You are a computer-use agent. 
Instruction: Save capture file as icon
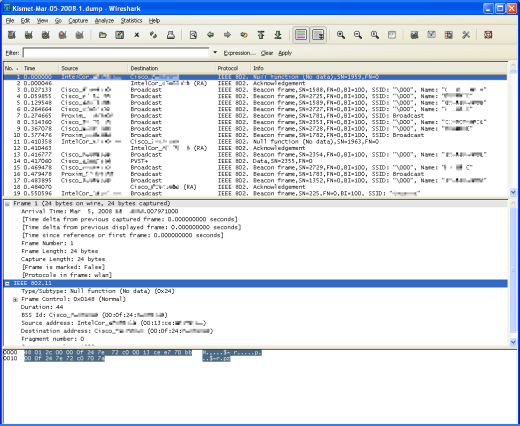tap(120, 35)
